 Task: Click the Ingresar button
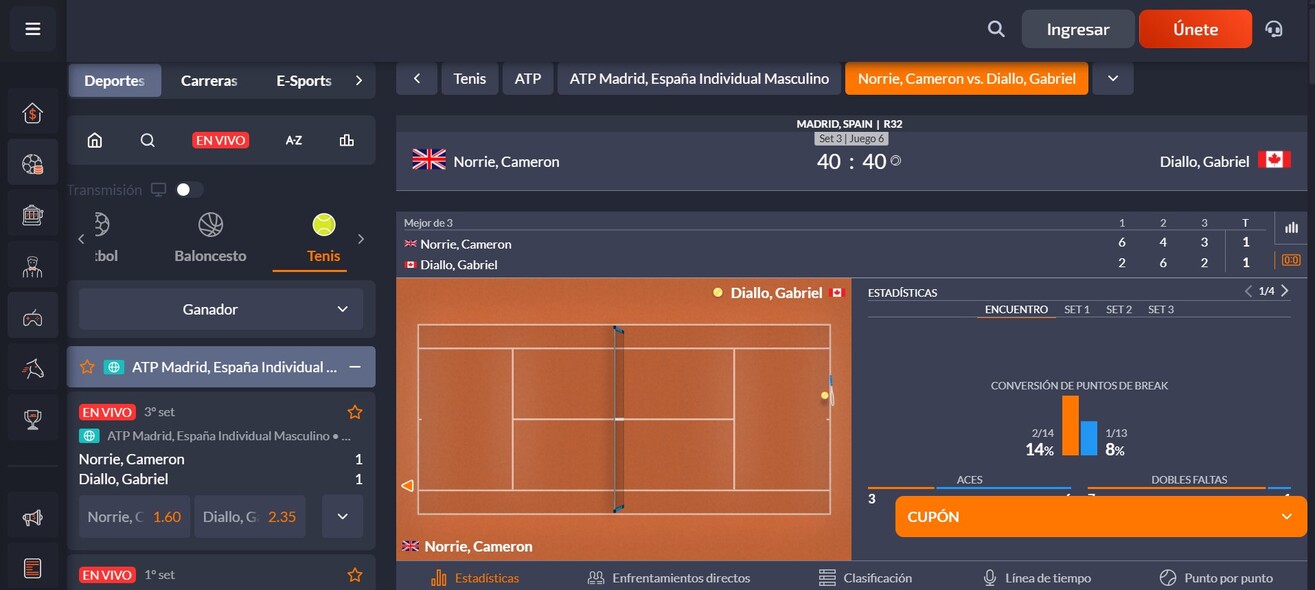coord(1077,29)
